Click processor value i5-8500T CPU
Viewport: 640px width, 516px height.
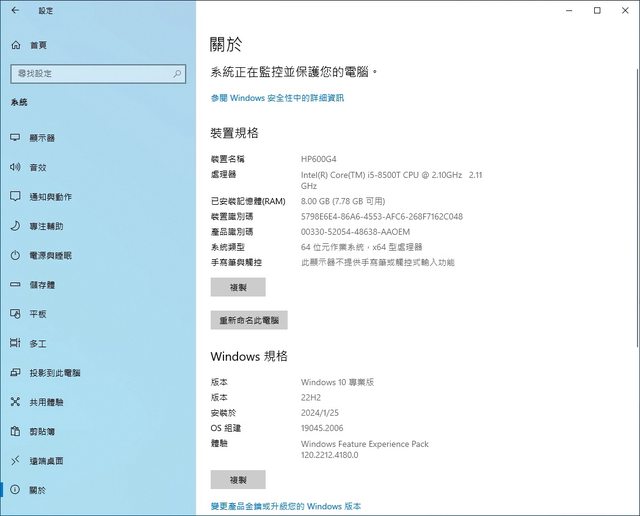[391, 180]
